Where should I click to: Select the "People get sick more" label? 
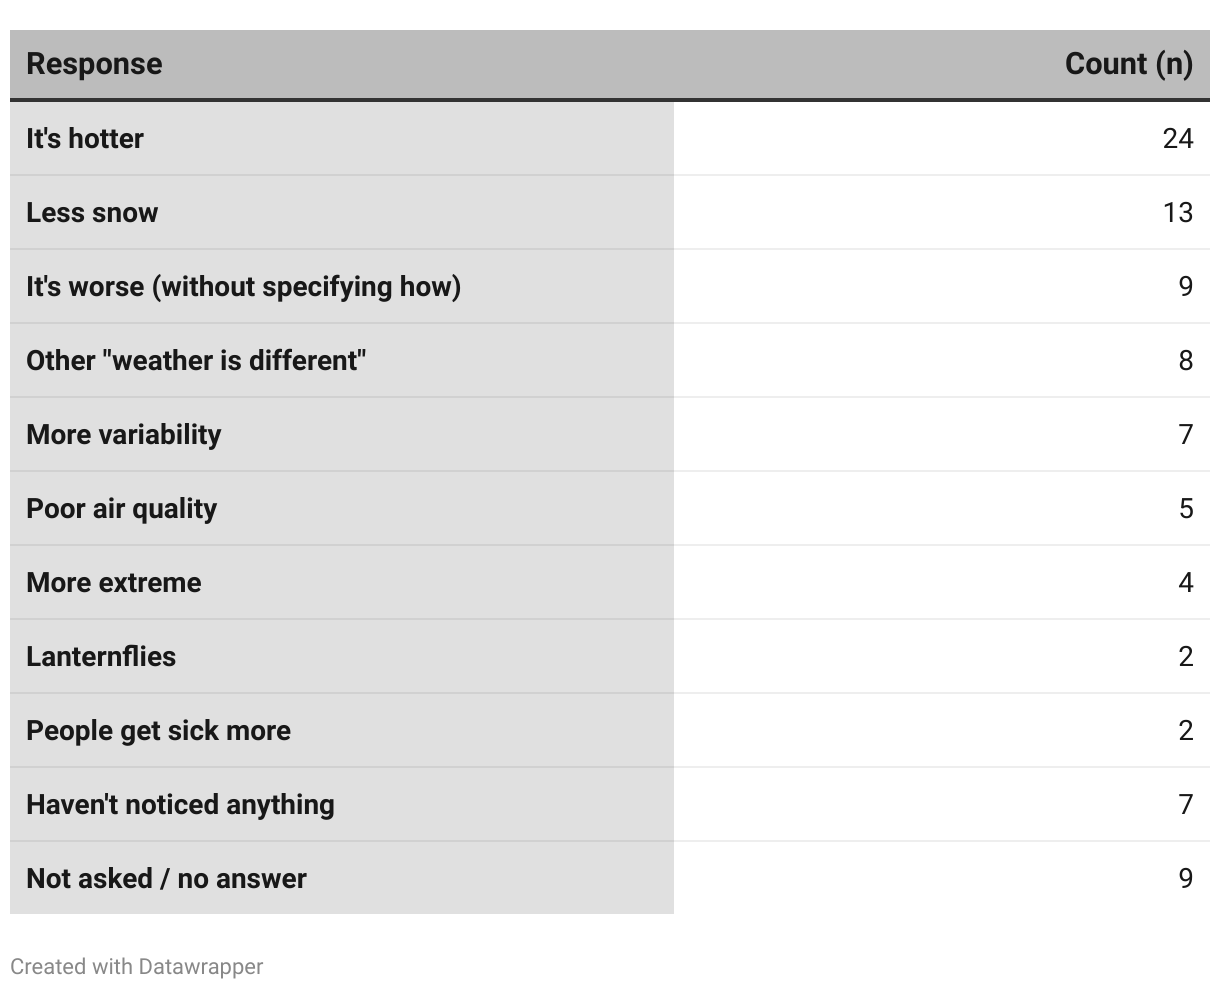pos(158,730)
